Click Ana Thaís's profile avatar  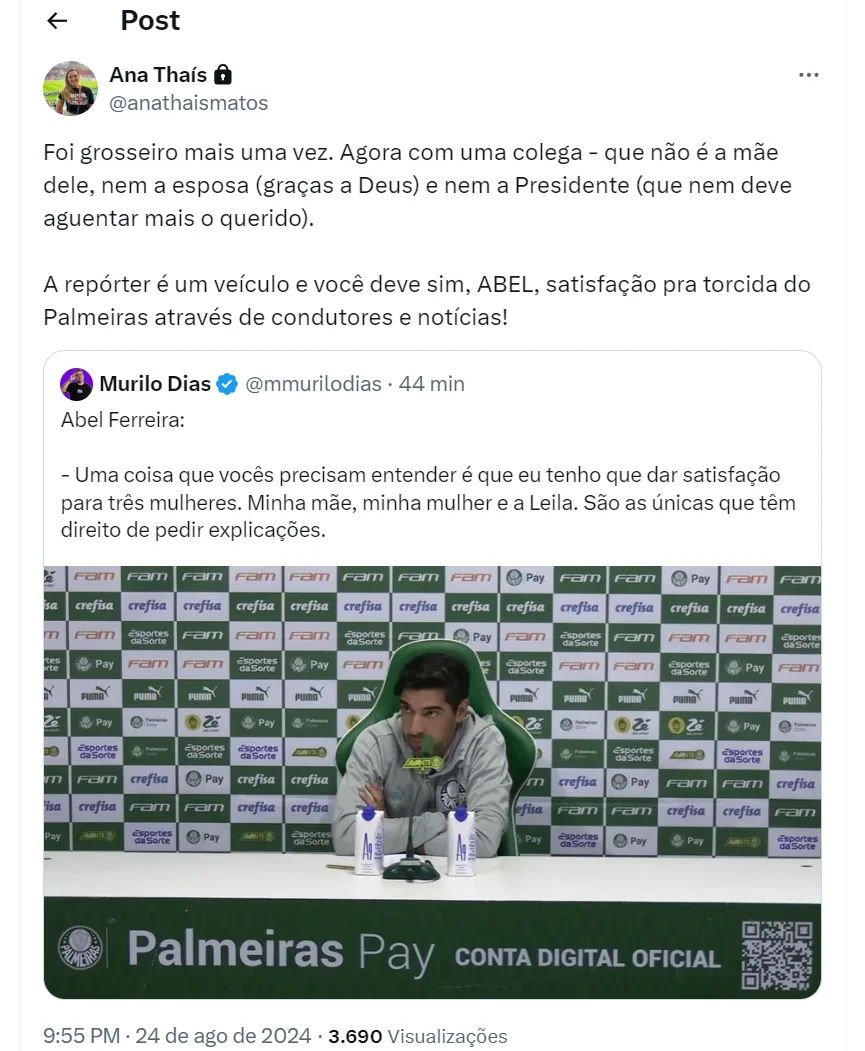pos(70,88)
